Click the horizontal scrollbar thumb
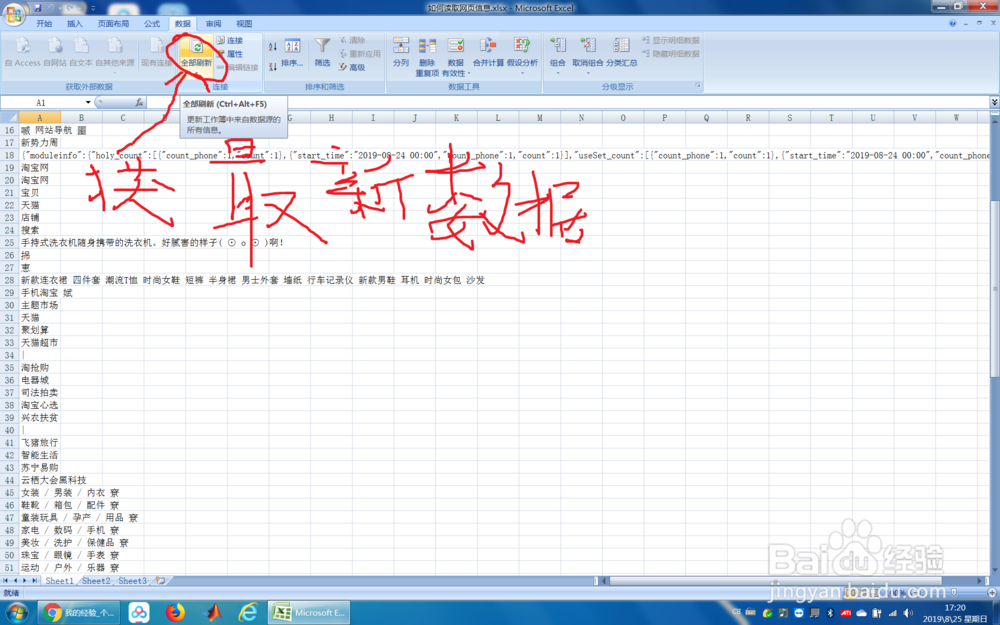Screen dimensions: 1000x625 [x=775, y=581]
